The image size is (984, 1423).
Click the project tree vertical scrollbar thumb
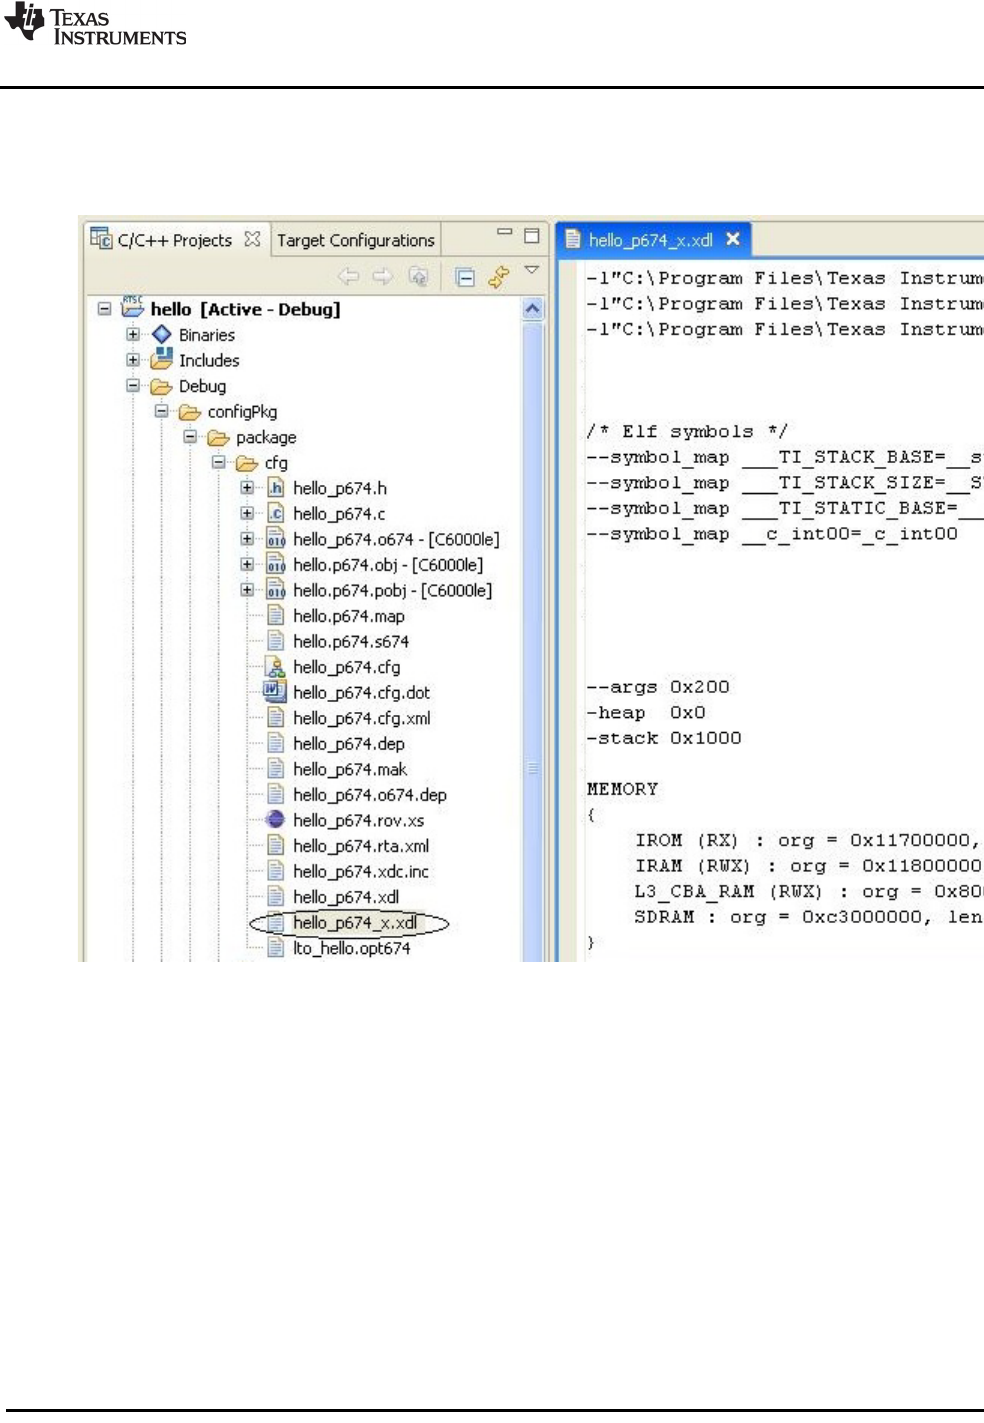pos(532,640)
